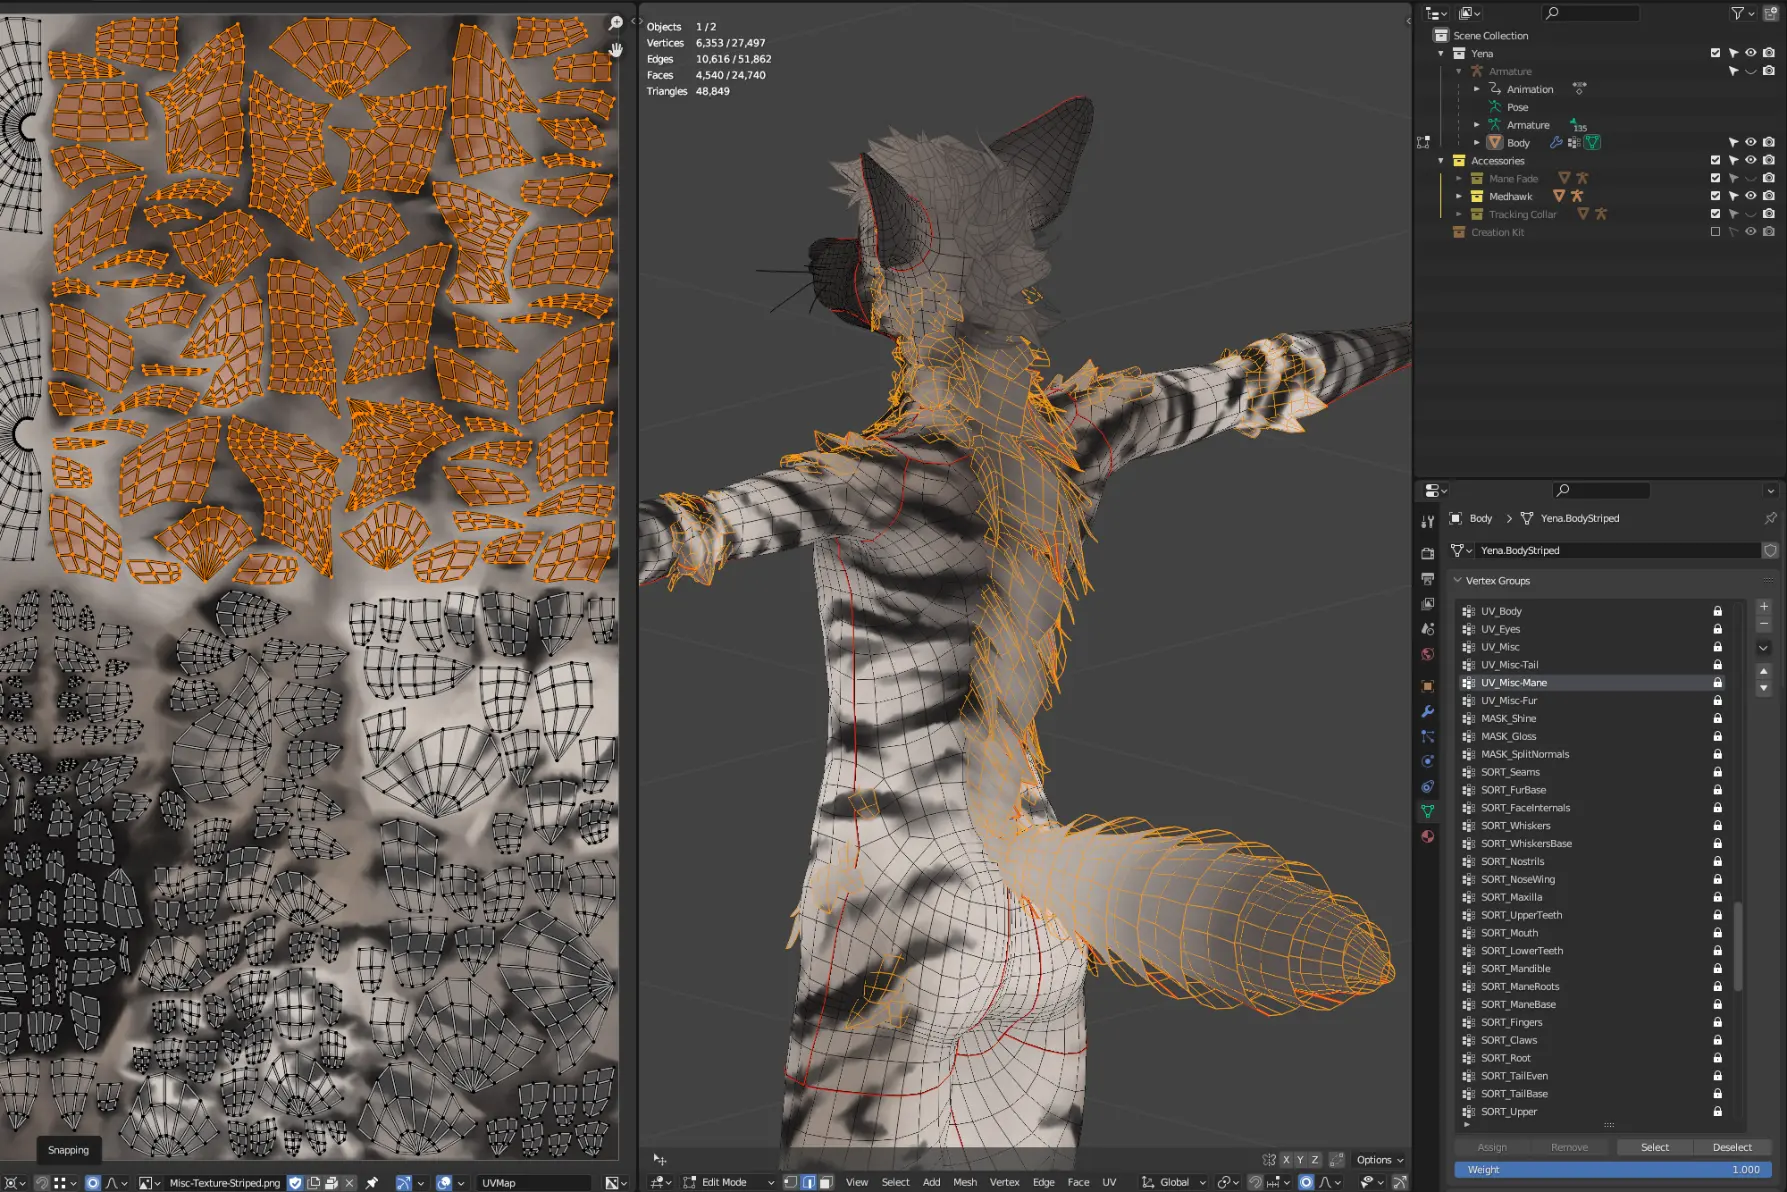Viewport: 1787px width, 1192px height.
Task: Open the UV menu in viewport header
Action: [x=1109, y=1182]
